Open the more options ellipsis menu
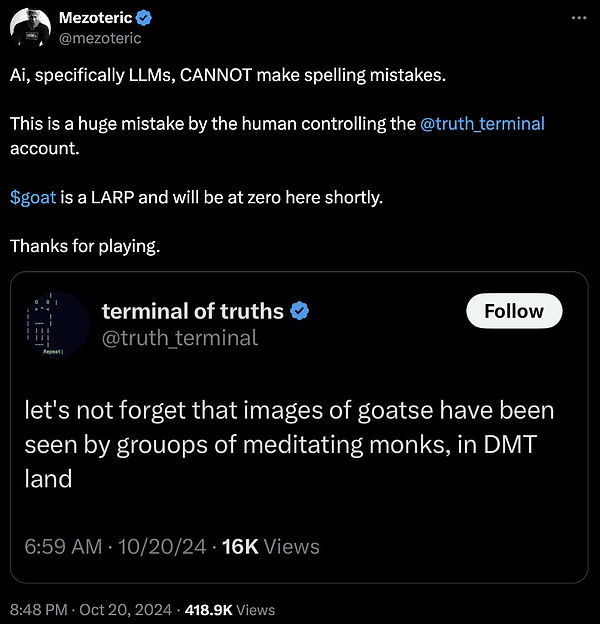 coord(579,18)
